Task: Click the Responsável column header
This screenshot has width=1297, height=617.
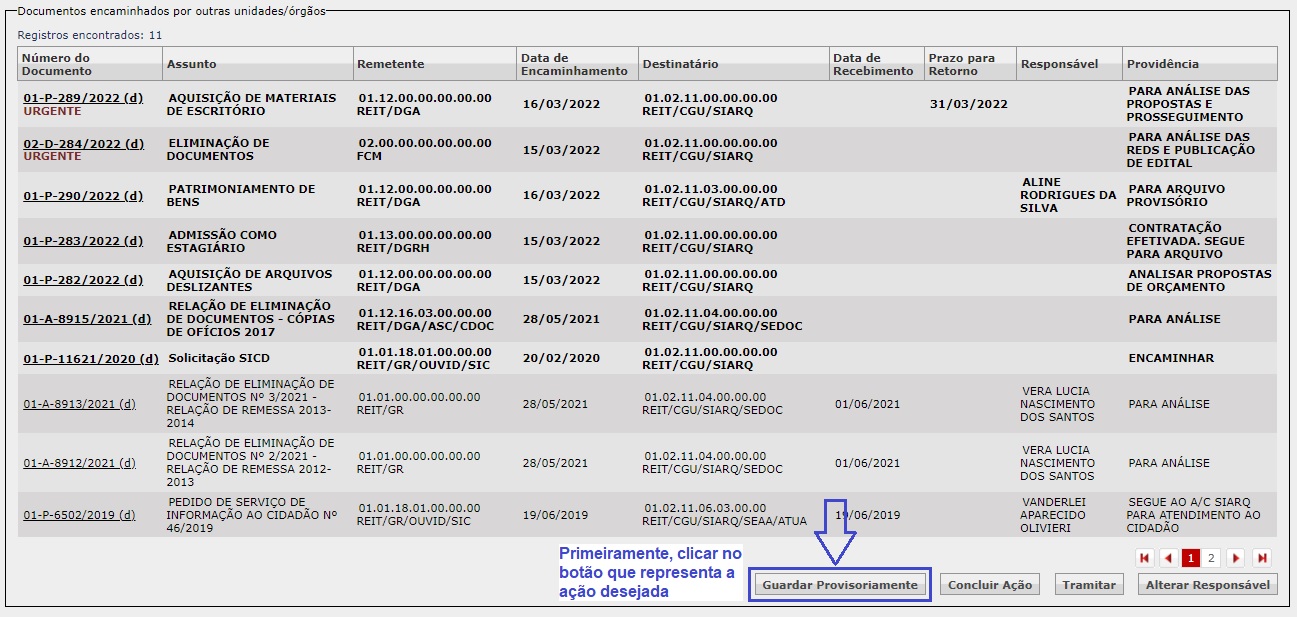Action: click(1069, 64)
